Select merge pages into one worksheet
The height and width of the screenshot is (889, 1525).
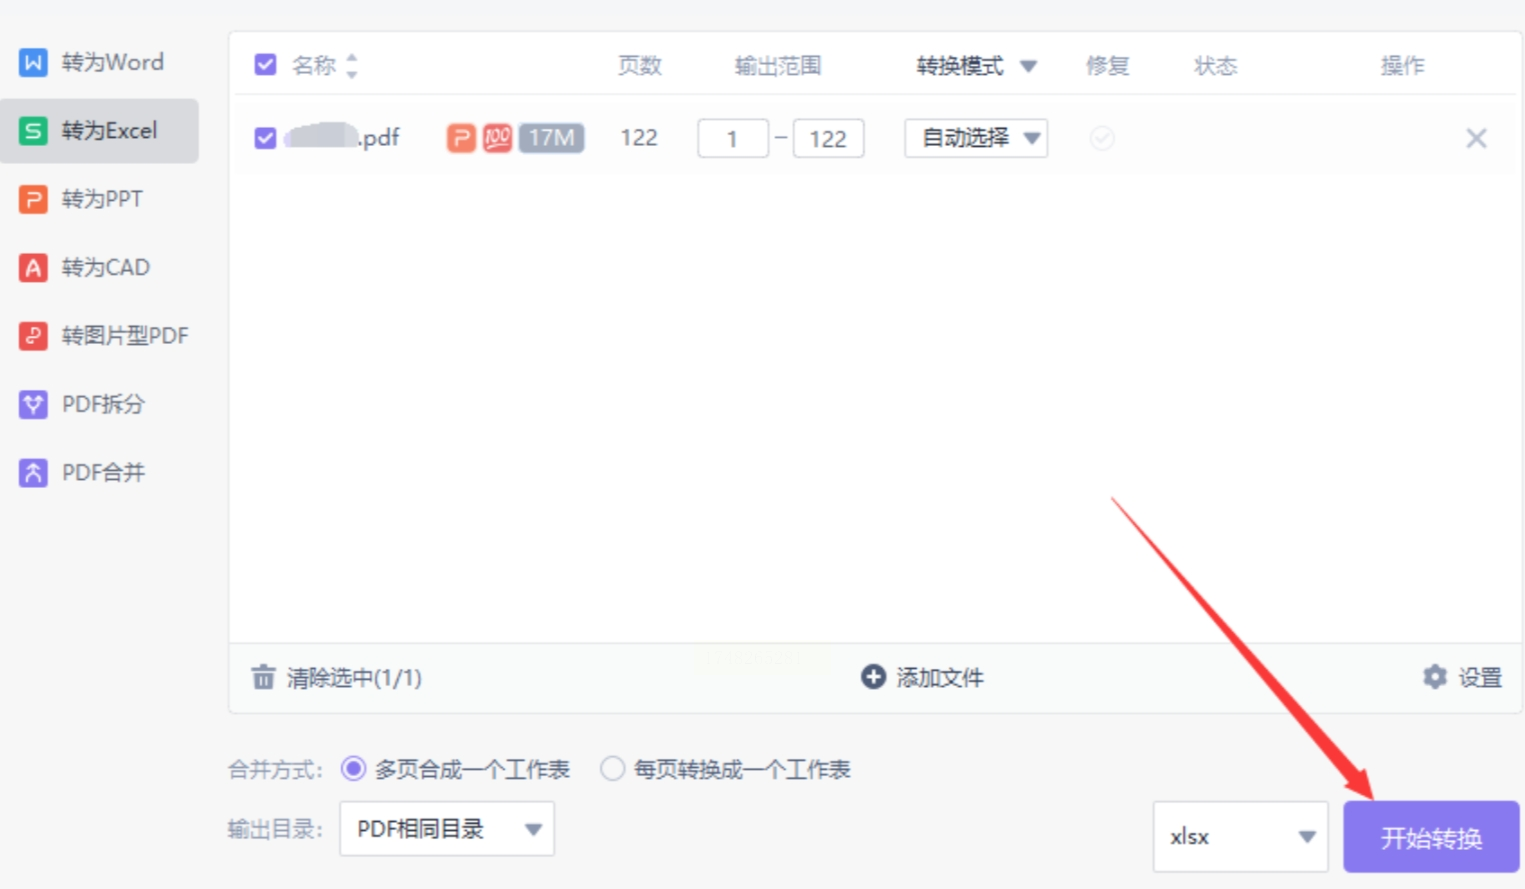pos(353,769)
